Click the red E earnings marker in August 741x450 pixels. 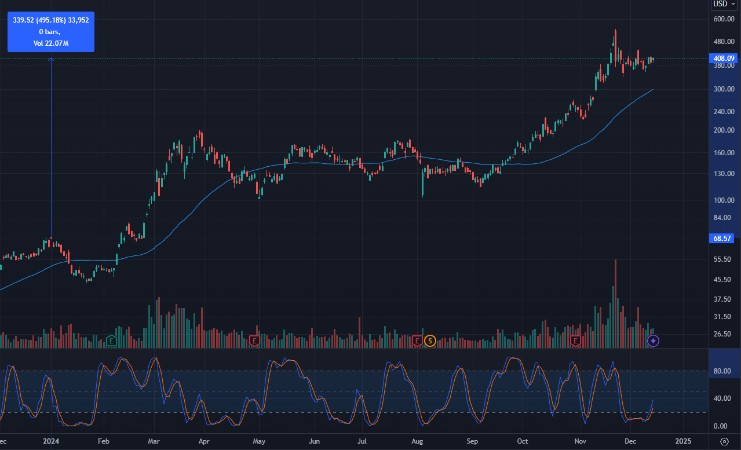(417, 341)
